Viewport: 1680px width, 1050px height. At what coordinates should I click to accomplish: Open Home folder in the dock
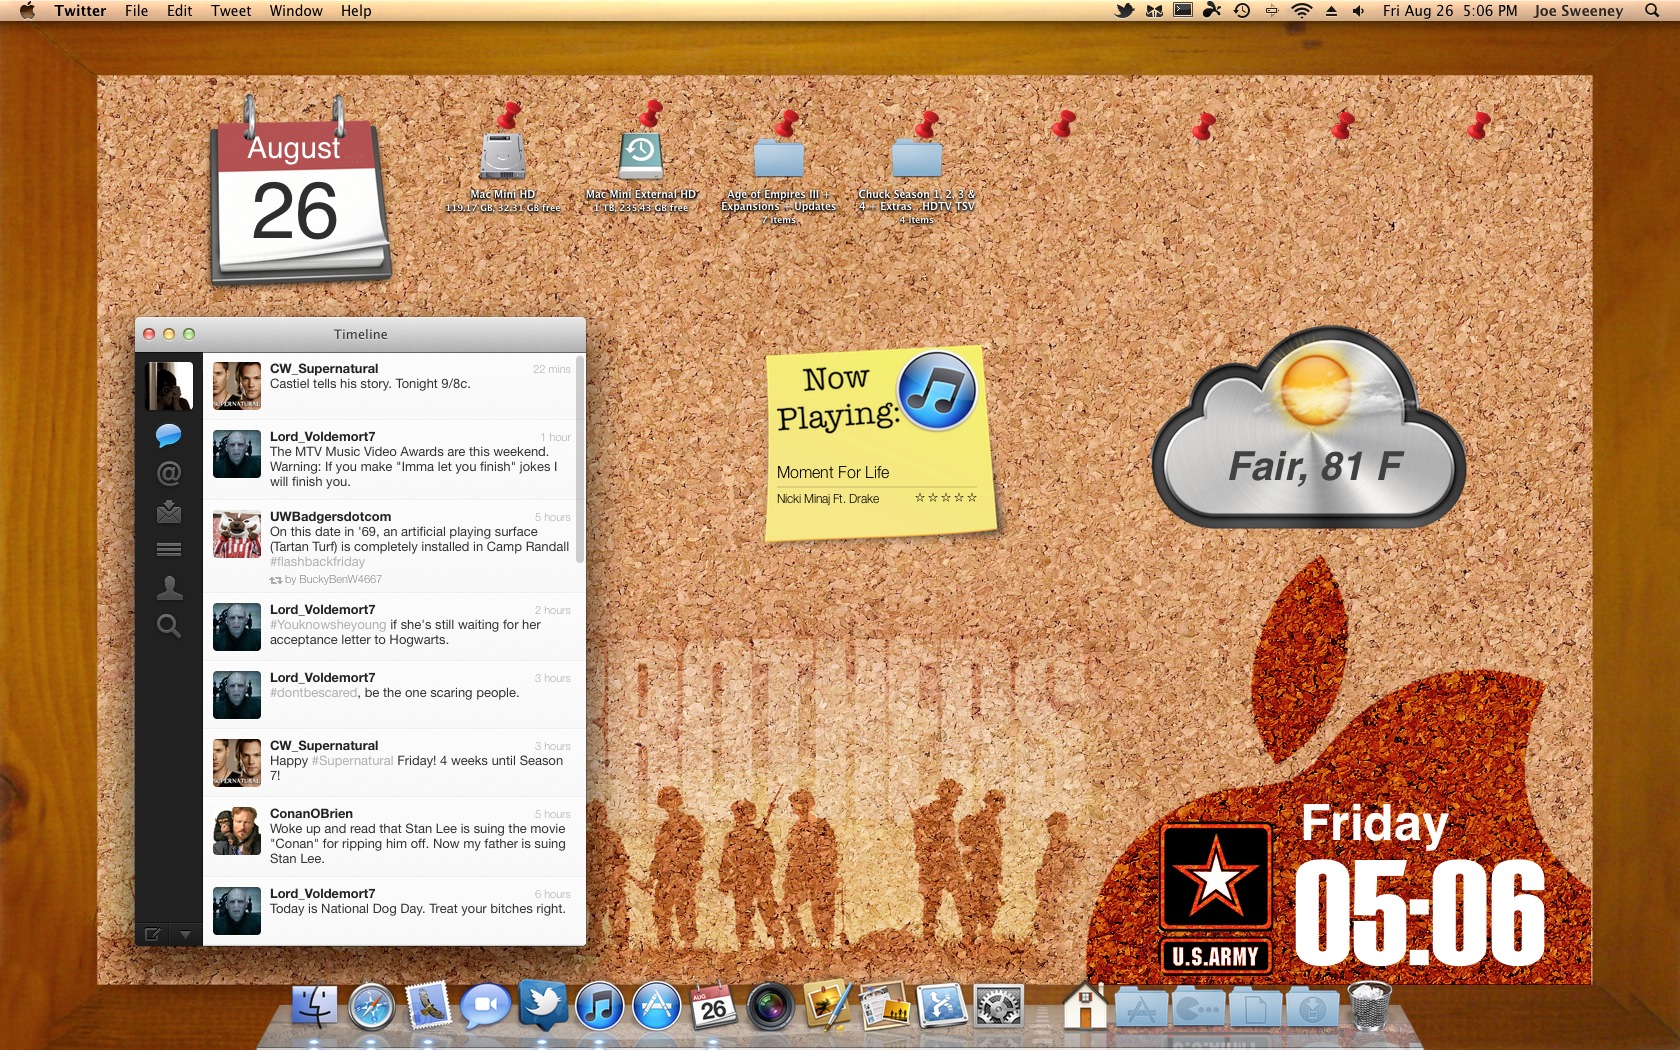pyautogui.click(x=1085, y=1006)
